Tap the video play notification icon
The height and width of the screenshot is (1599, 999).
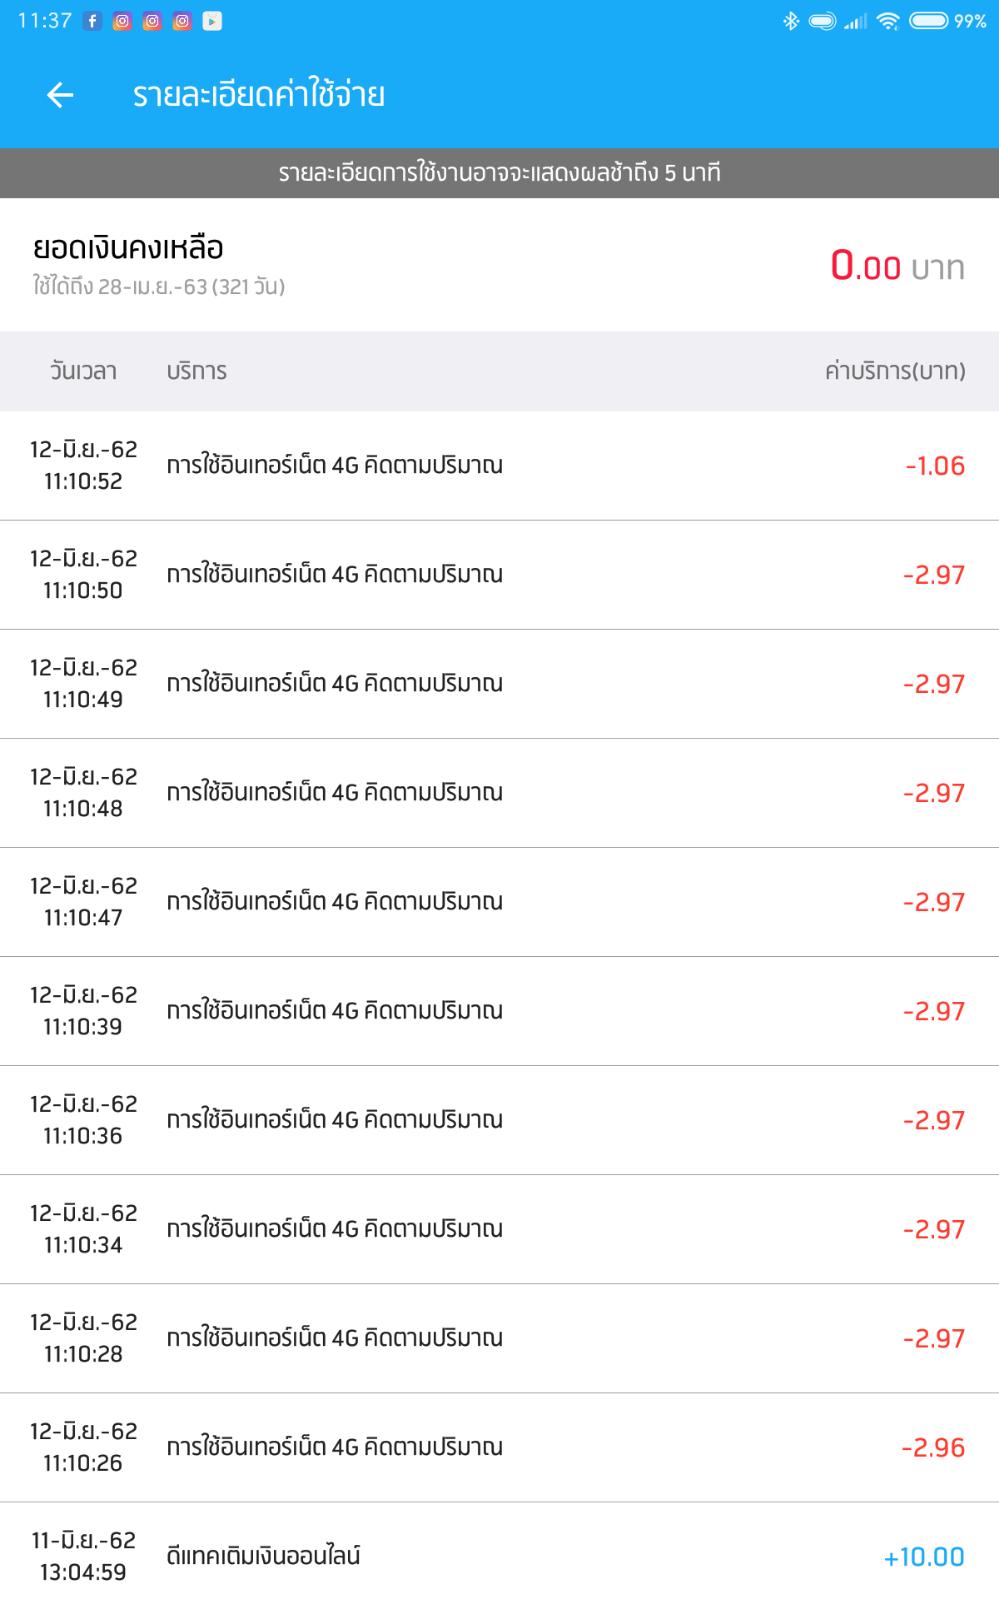click(x=212, y=21)
